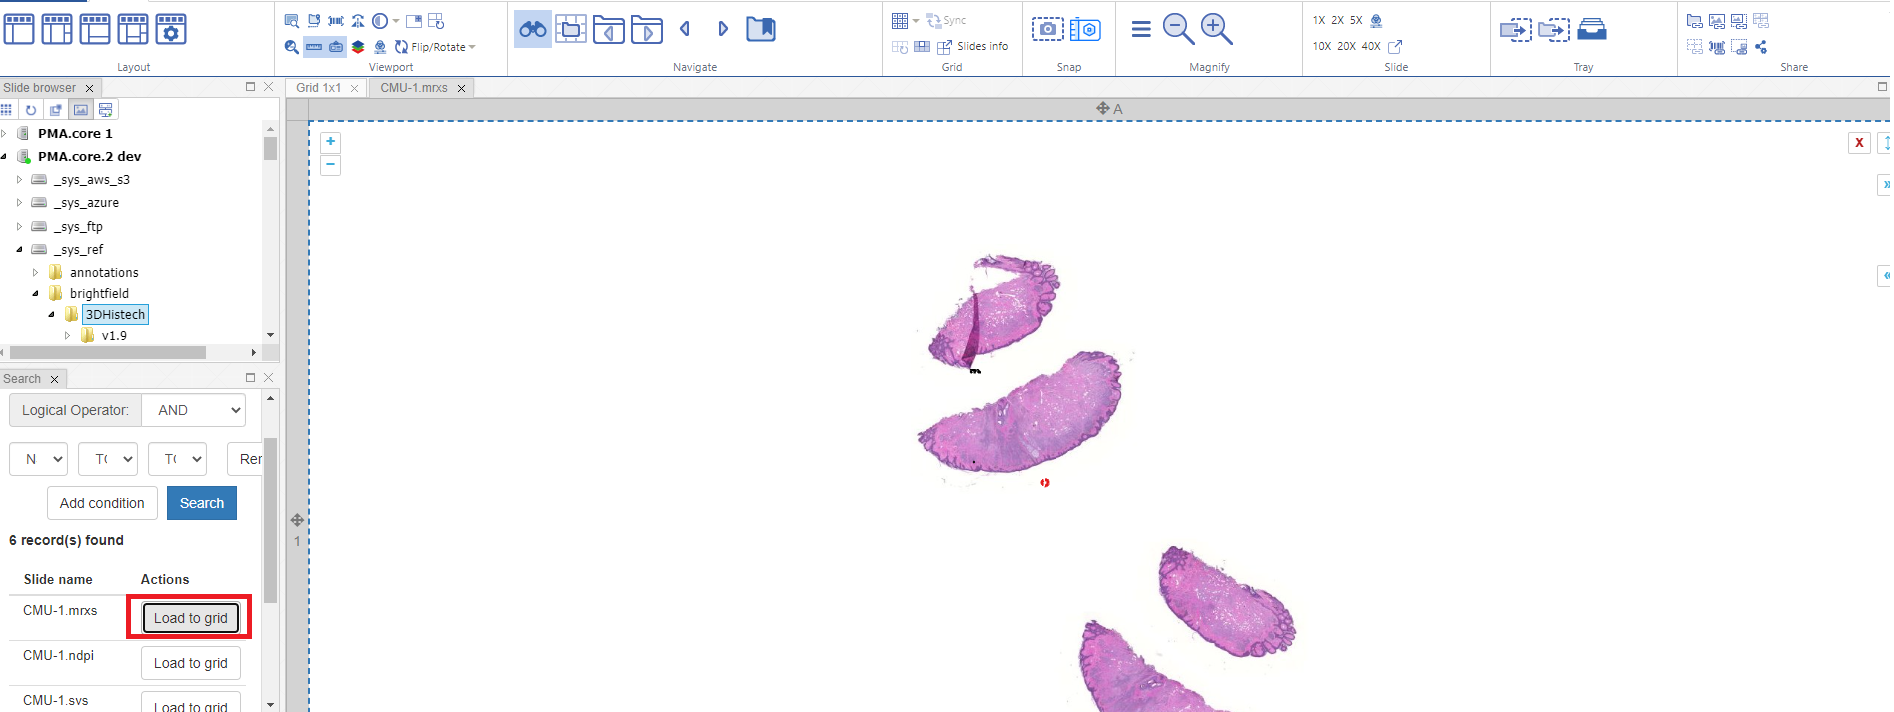Select the CMU-1.mrxs tab

pyautogui.click(x=413, y=88)
